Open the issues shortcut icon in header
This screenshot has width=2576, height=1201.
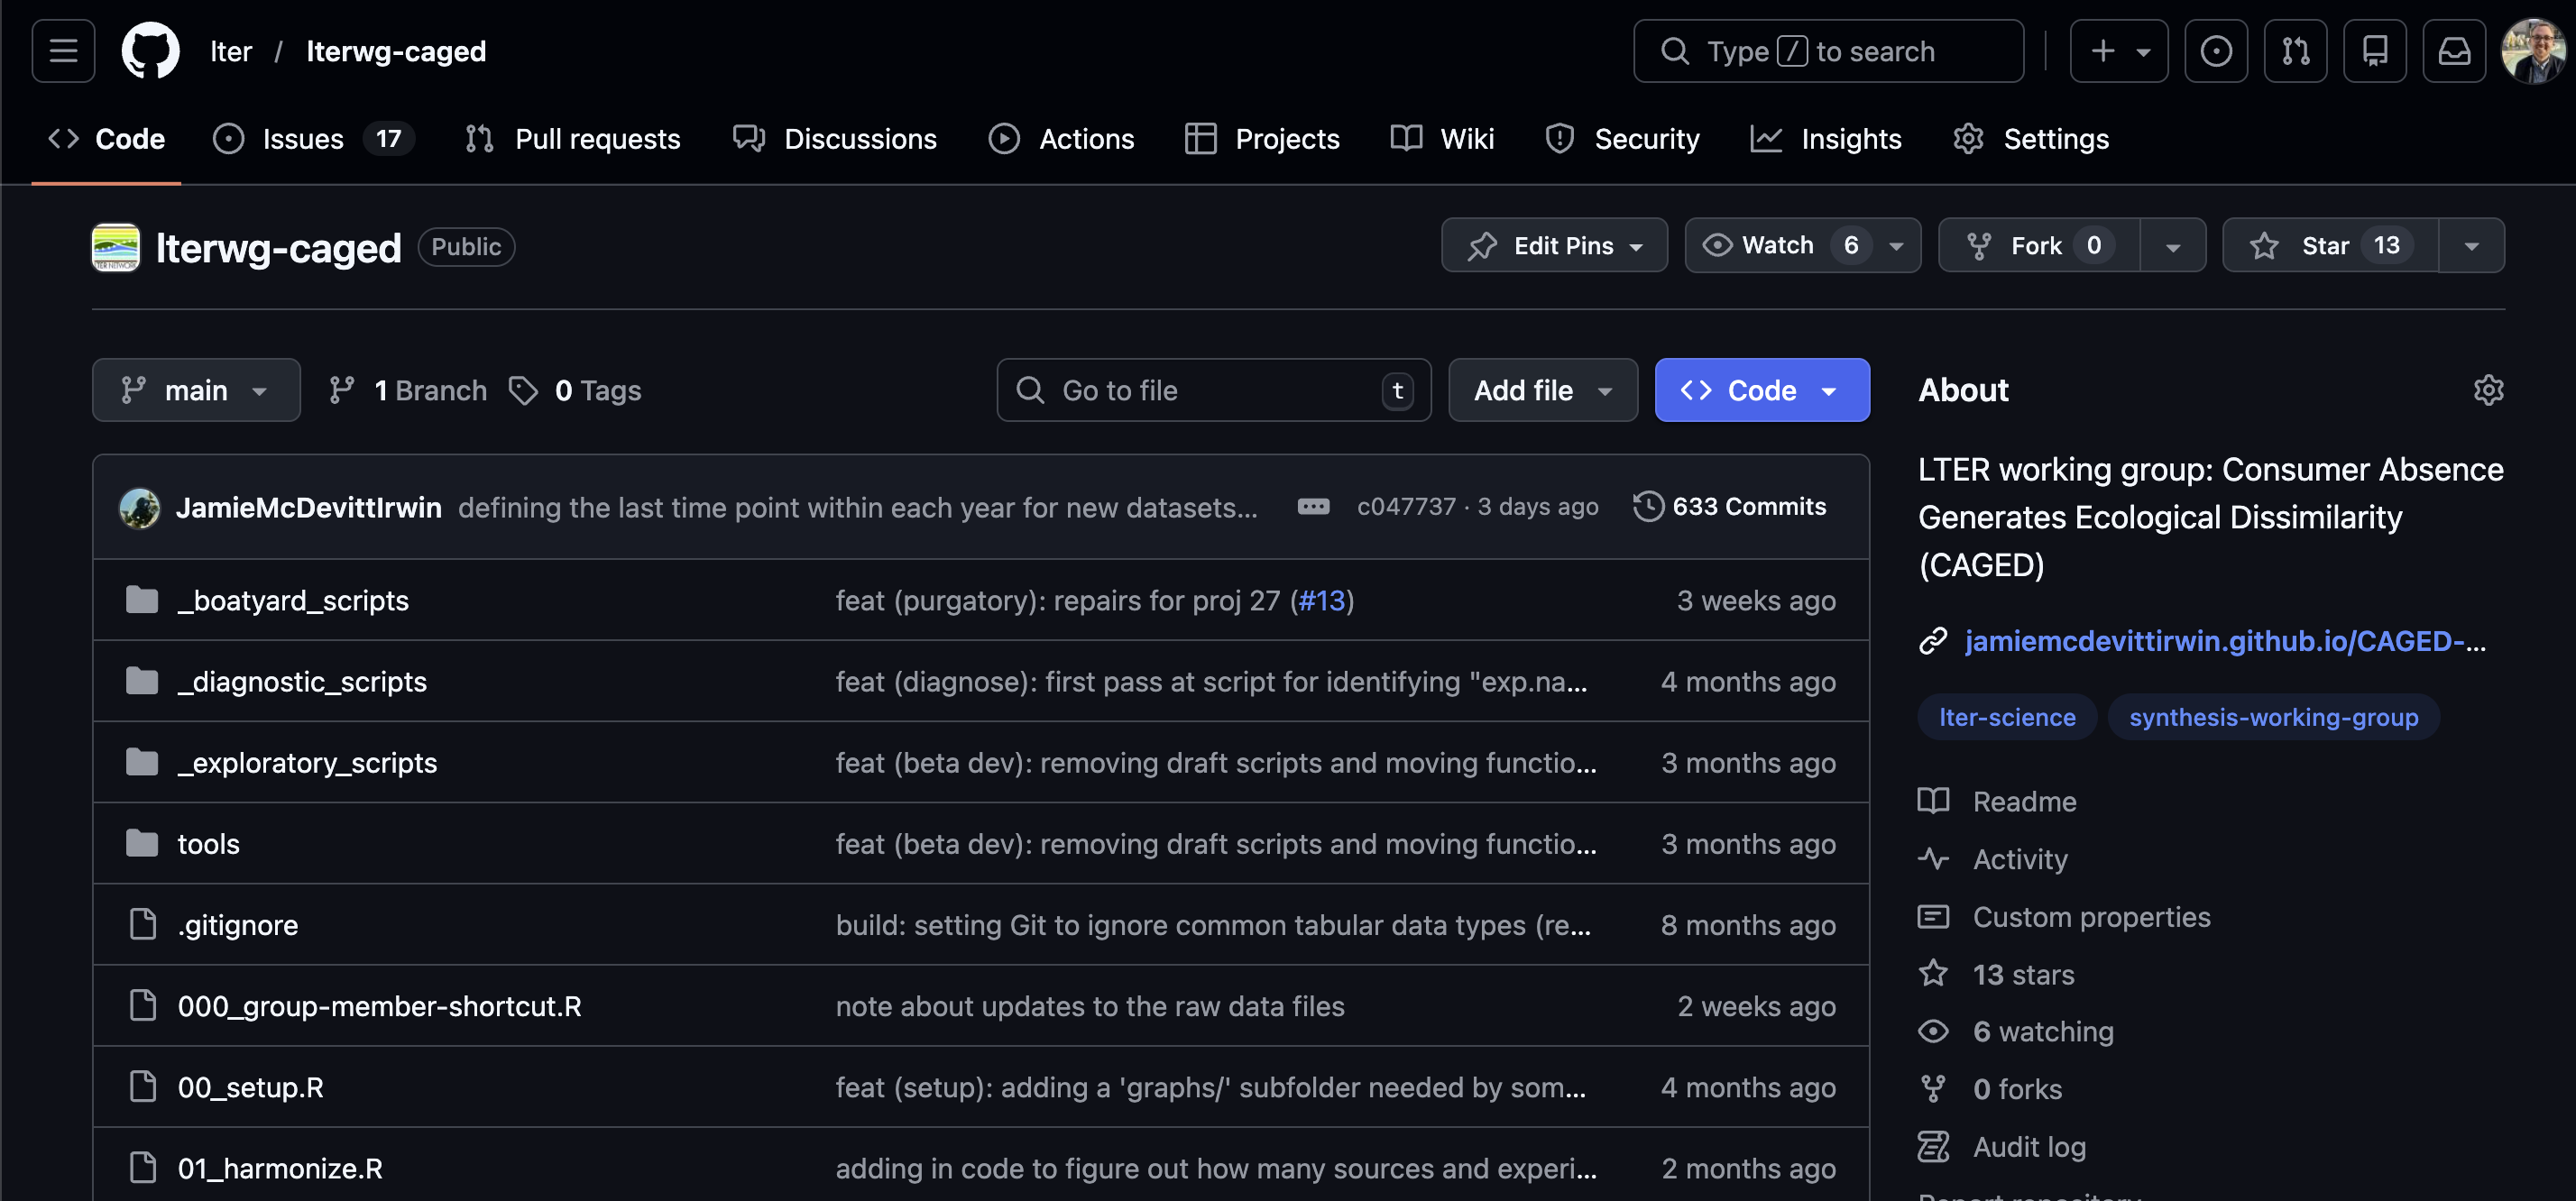(2215, 51)
